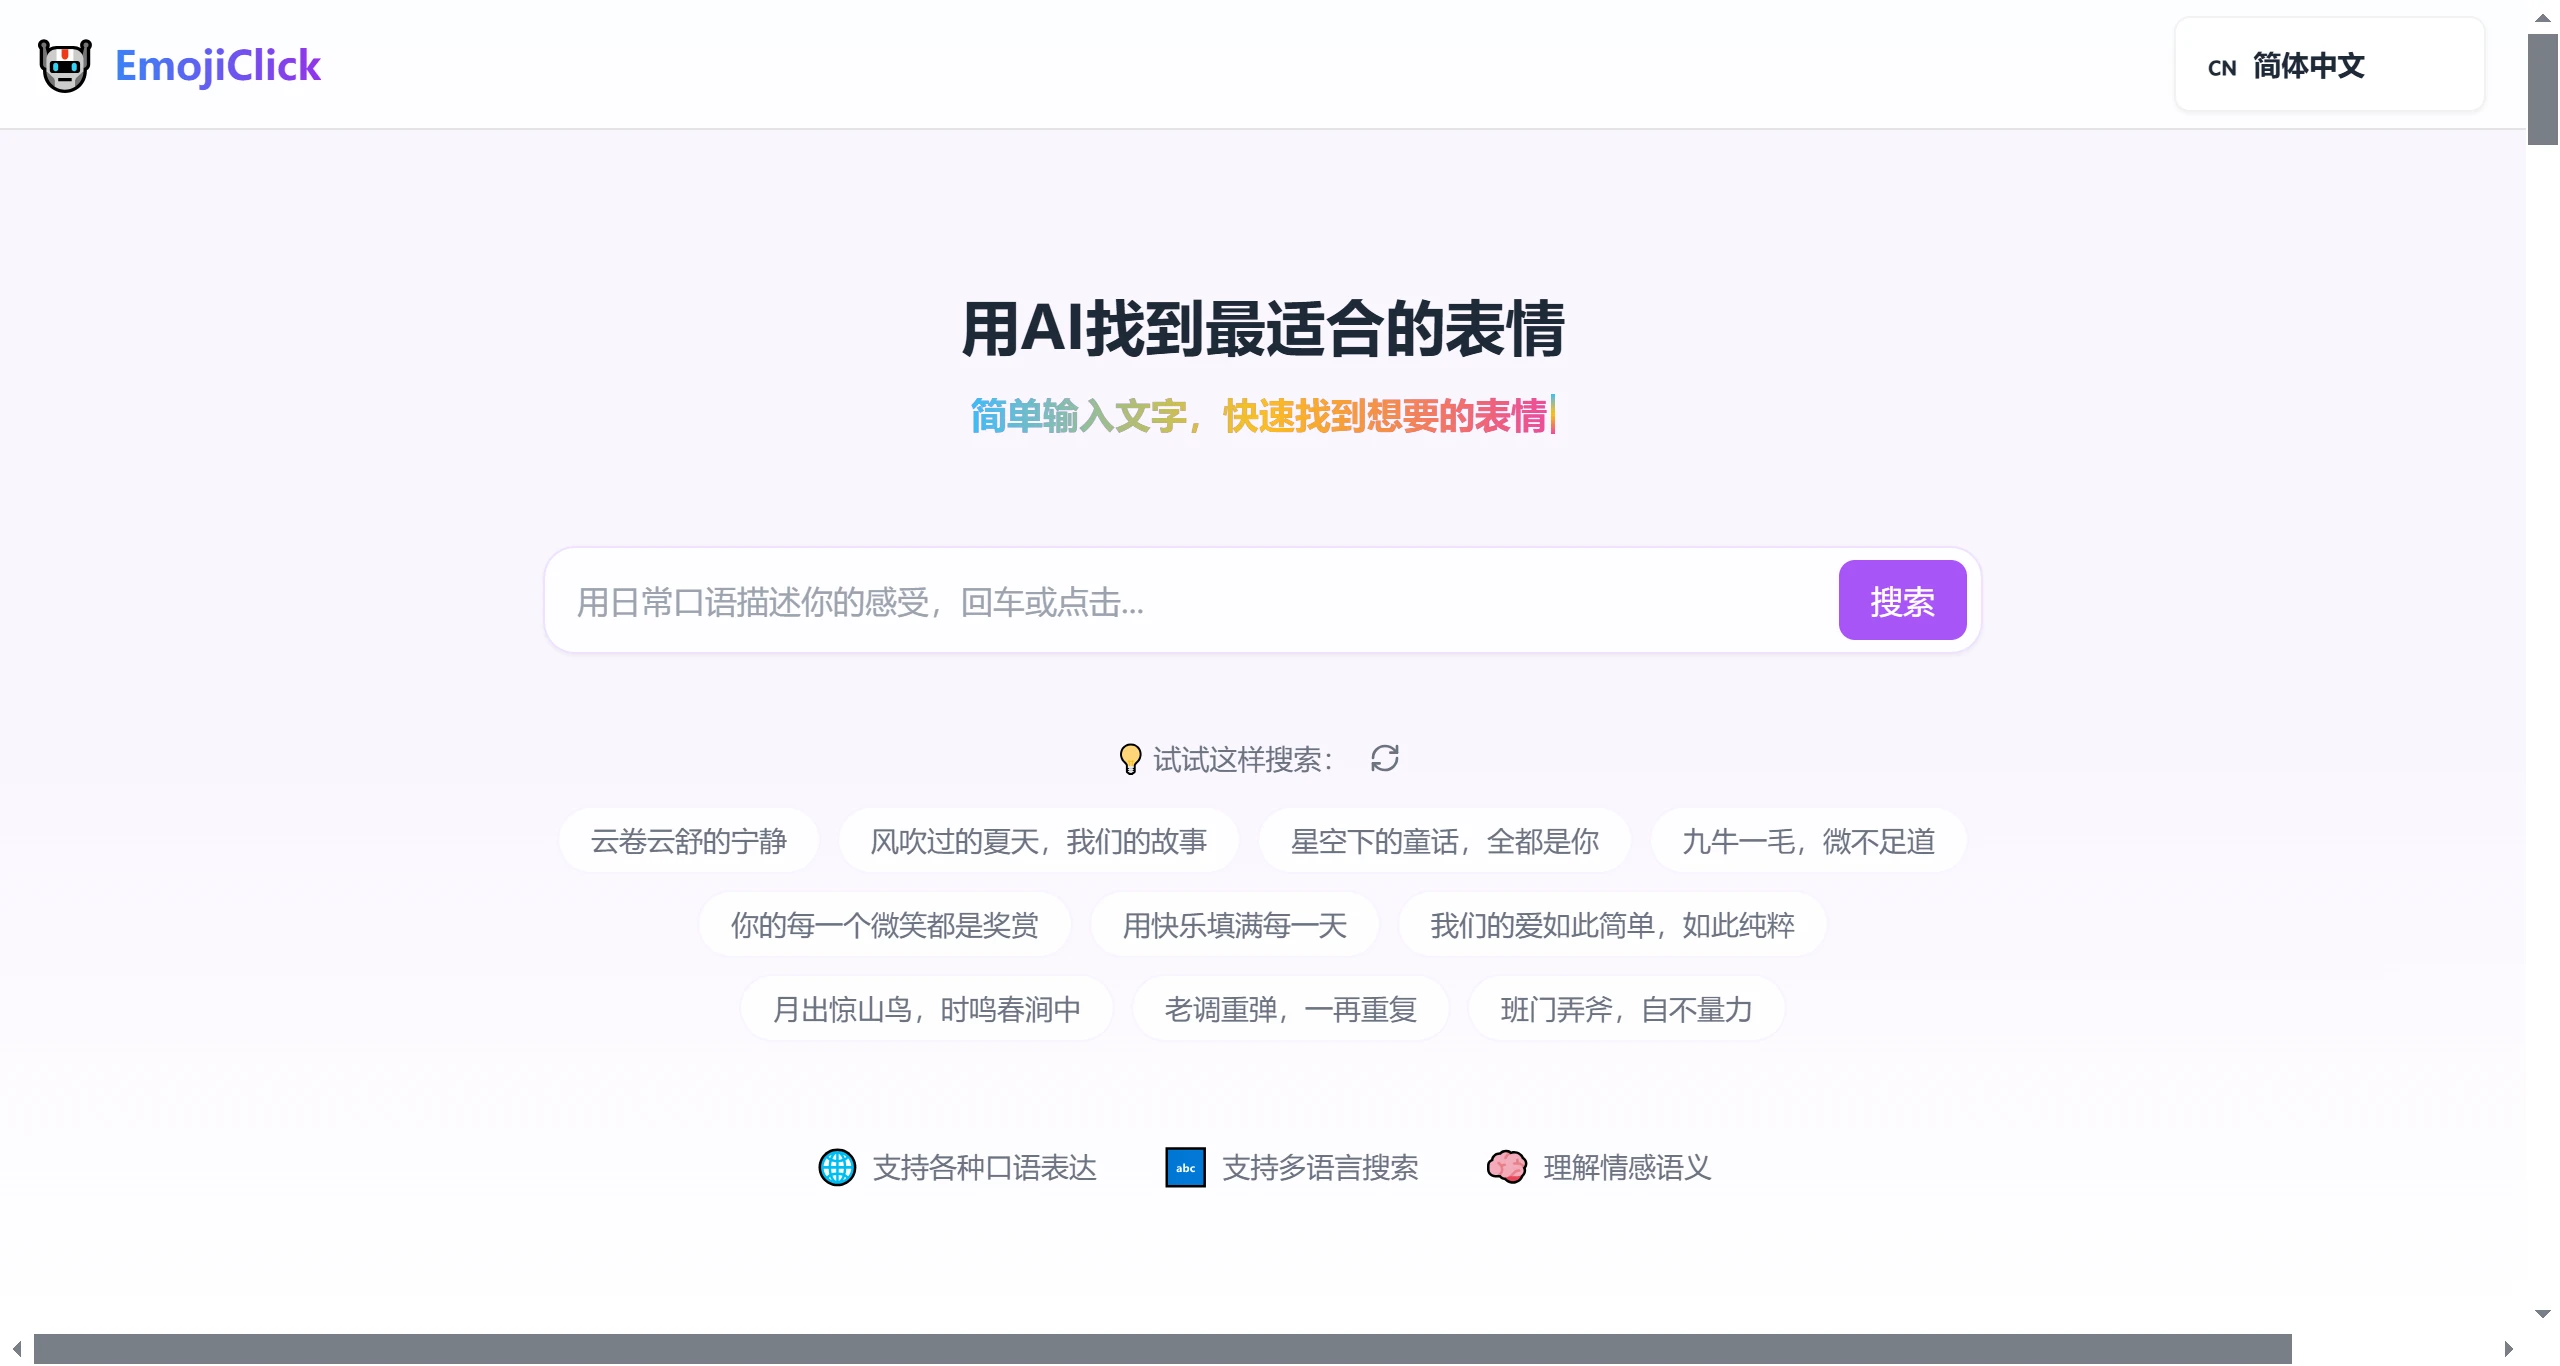Screen dimensions: 2560x1366
Task: Click the search input box
Action: [1100, 600]
